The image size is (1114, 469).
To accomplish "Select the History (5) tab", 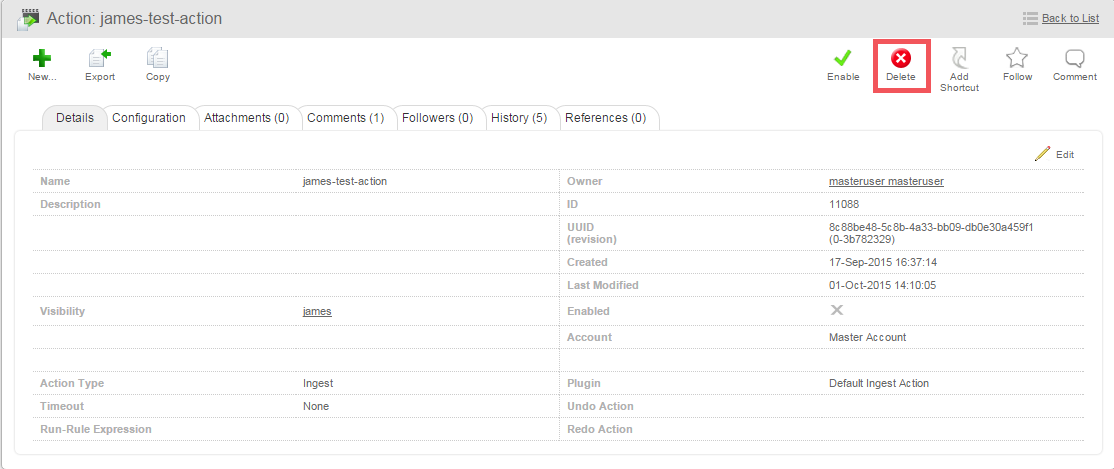I will [519, 118].
